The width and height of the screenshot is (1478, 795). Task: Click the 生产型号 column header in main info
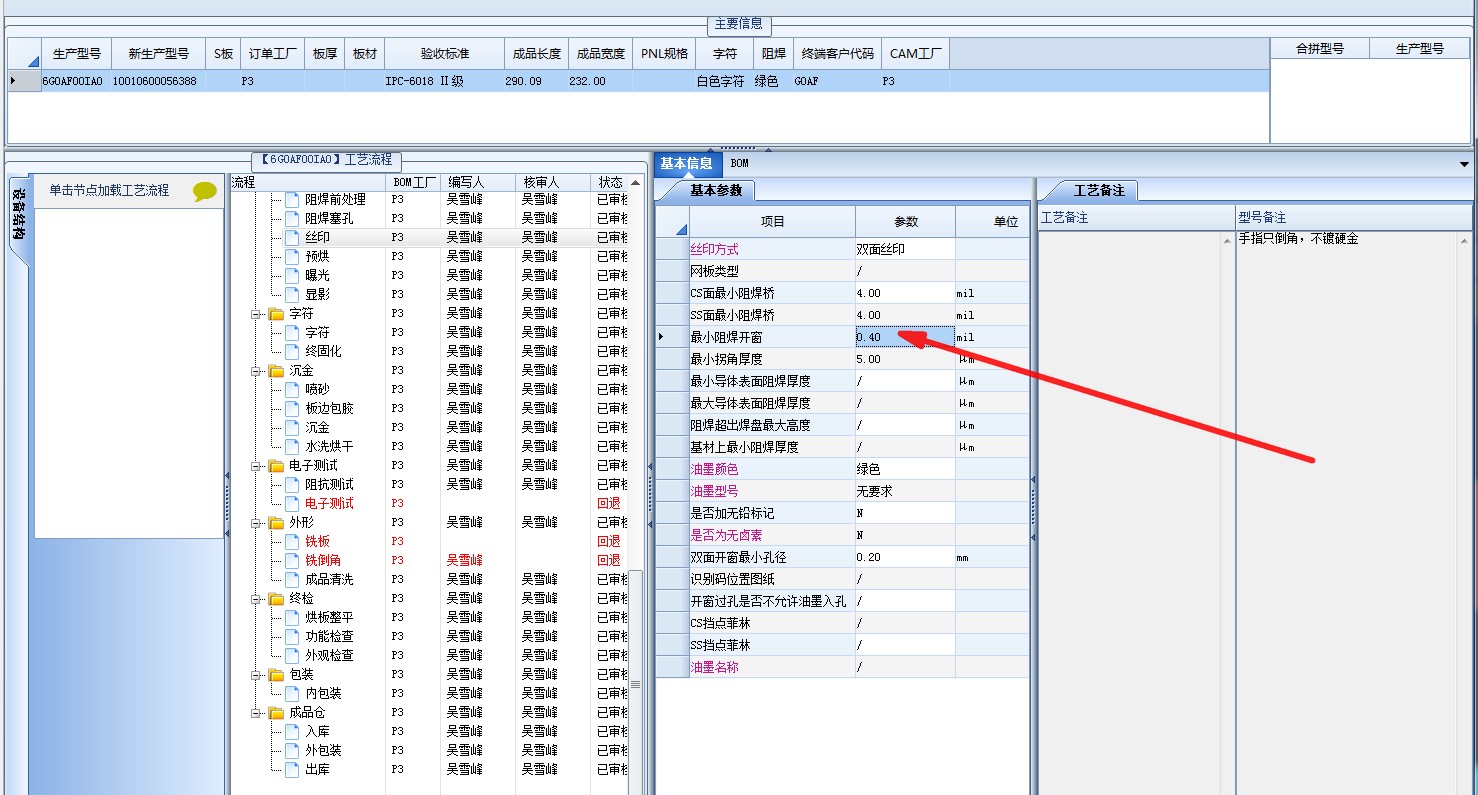coord(76,53)
